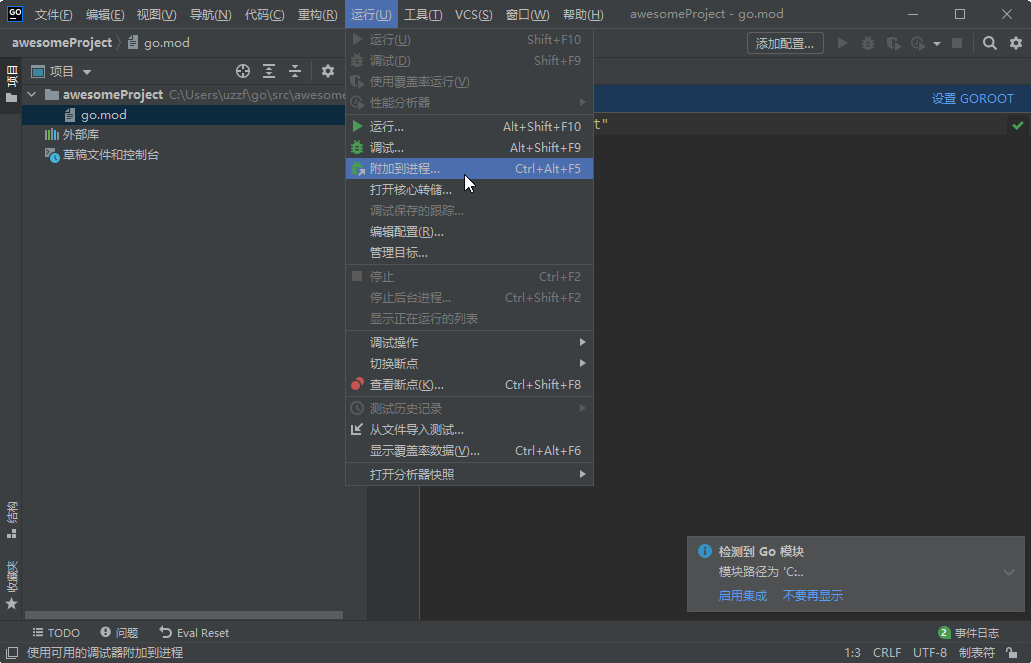Click the toolbar run with coverage icon

[893, 43]
